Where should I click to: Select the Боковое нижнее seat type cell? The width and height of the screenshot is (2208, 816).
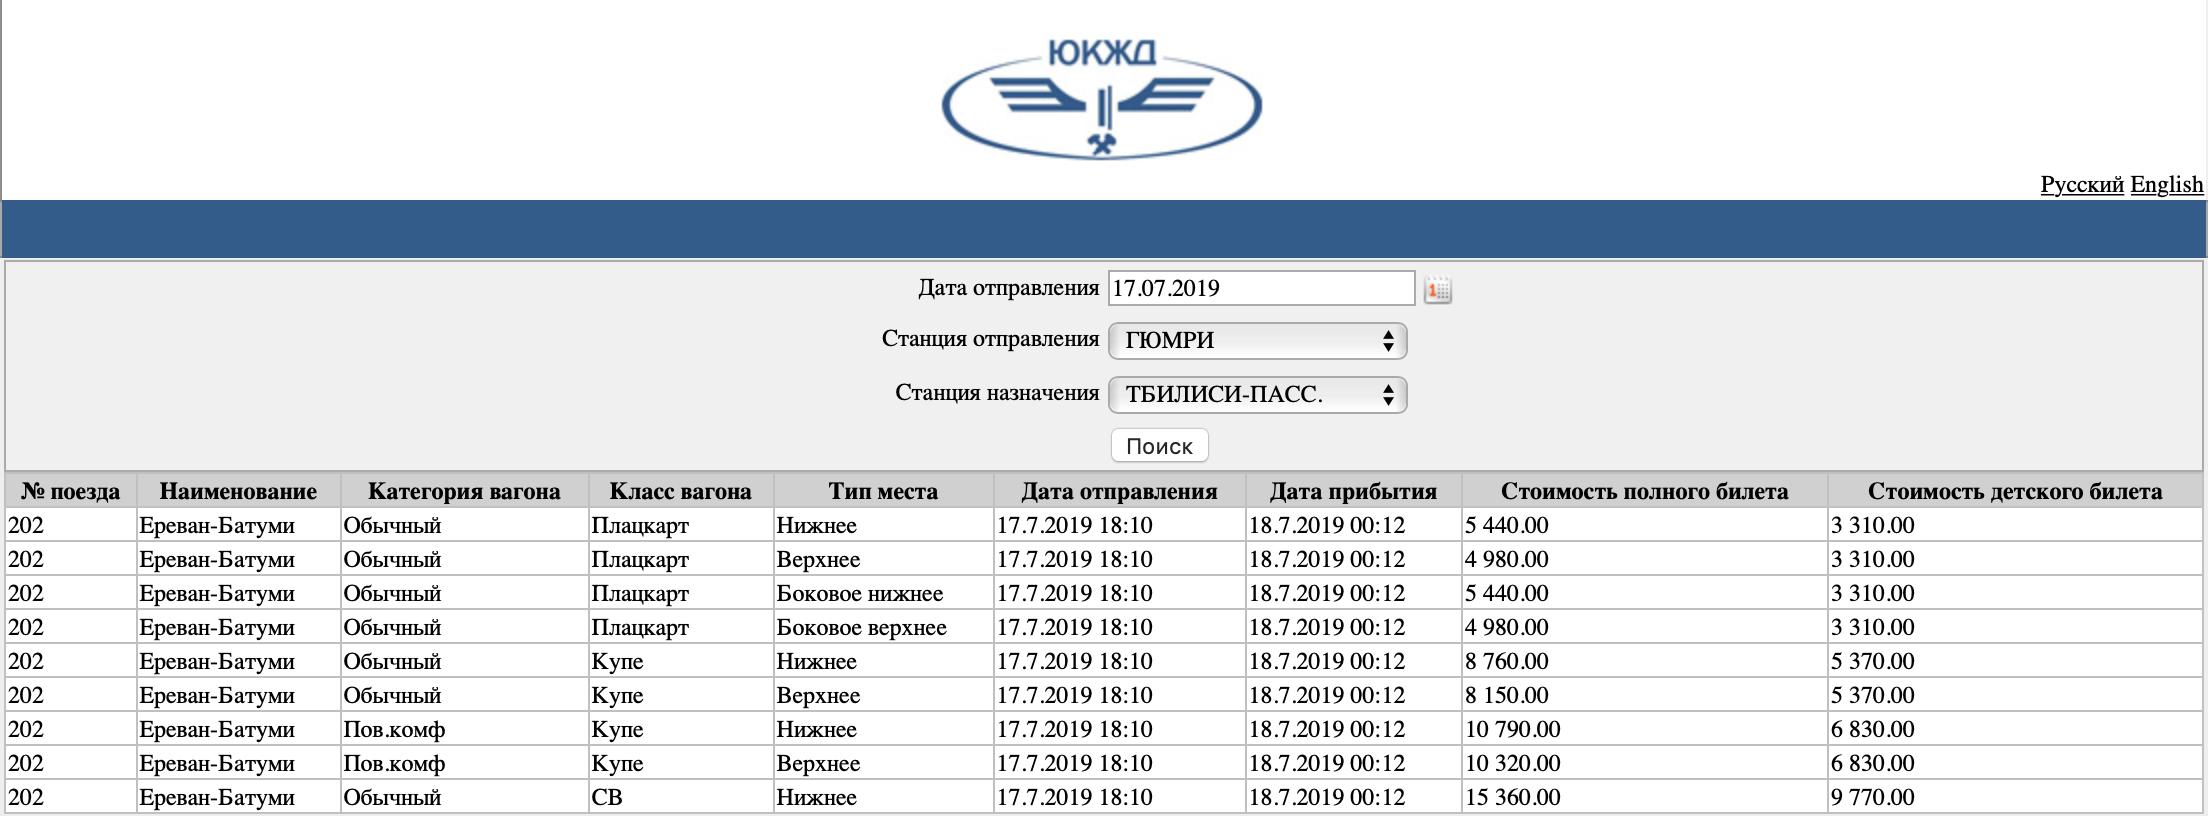(860, 594)
